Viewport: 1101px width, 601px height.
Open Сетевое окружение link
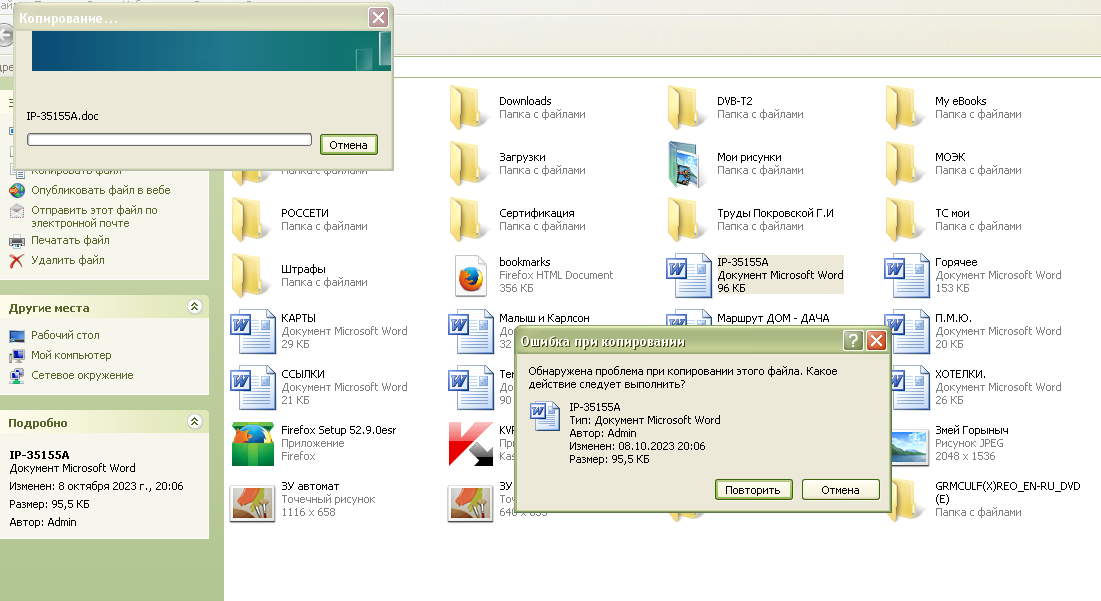(x=81, y=375)
